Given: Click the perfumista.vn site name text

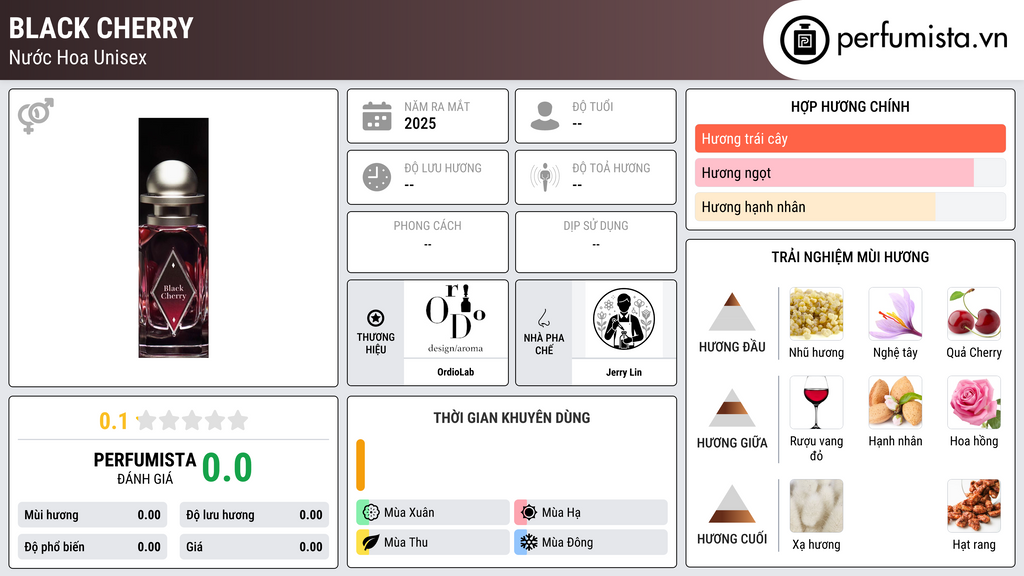Looking at the screenshot, I should pos(922,39).
